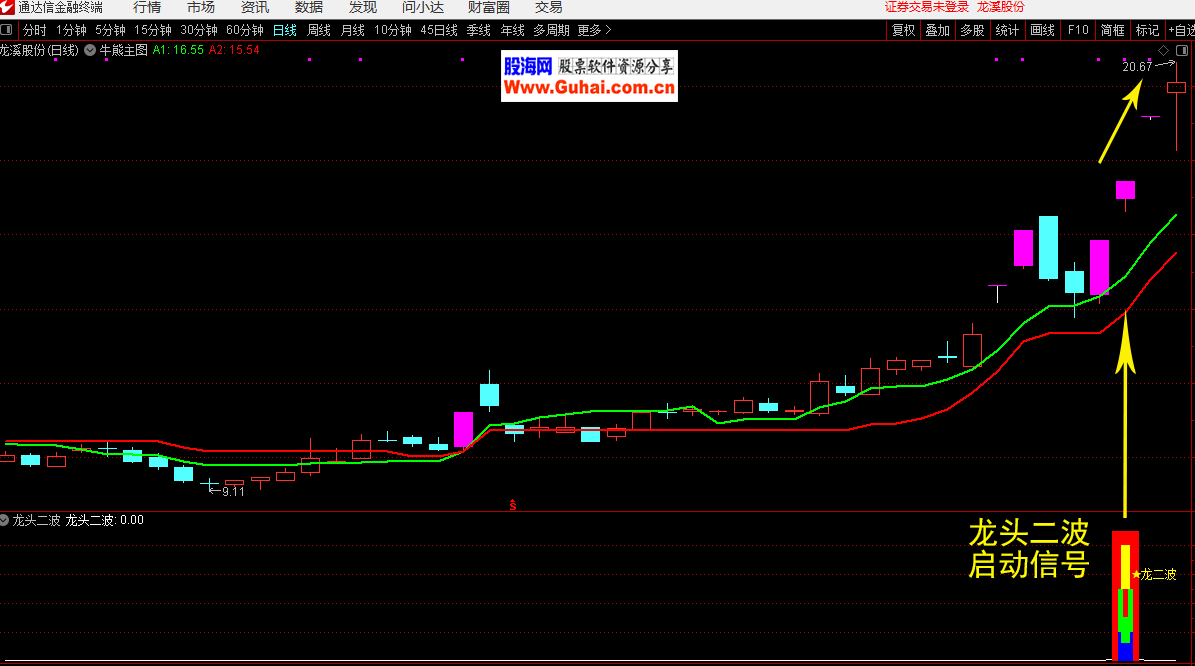Image resolution: width=1195 pixels, height=666 pixels.
Task: Click the 股海网 watermark banner
Action: [x=589, y=77]
